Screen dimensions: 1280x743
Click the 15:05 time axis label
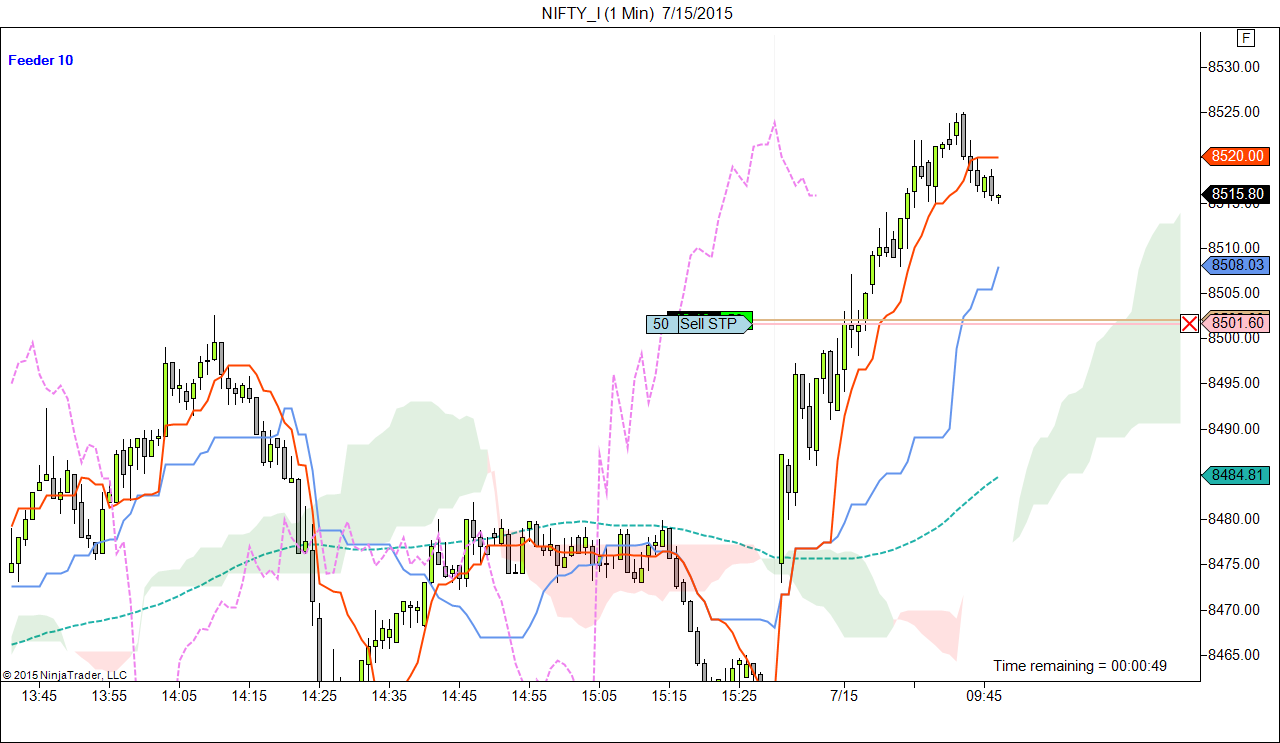pyautogui.click(x=599, y=696)
